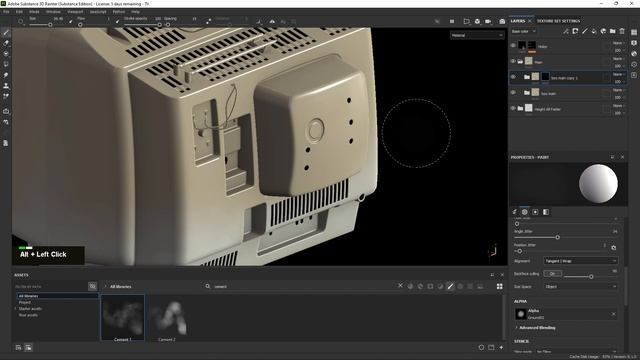Select the Eraser tool in left toolbar
This screenshot has height=360, width=640.
pyautogui.click(x=6, y=43)
